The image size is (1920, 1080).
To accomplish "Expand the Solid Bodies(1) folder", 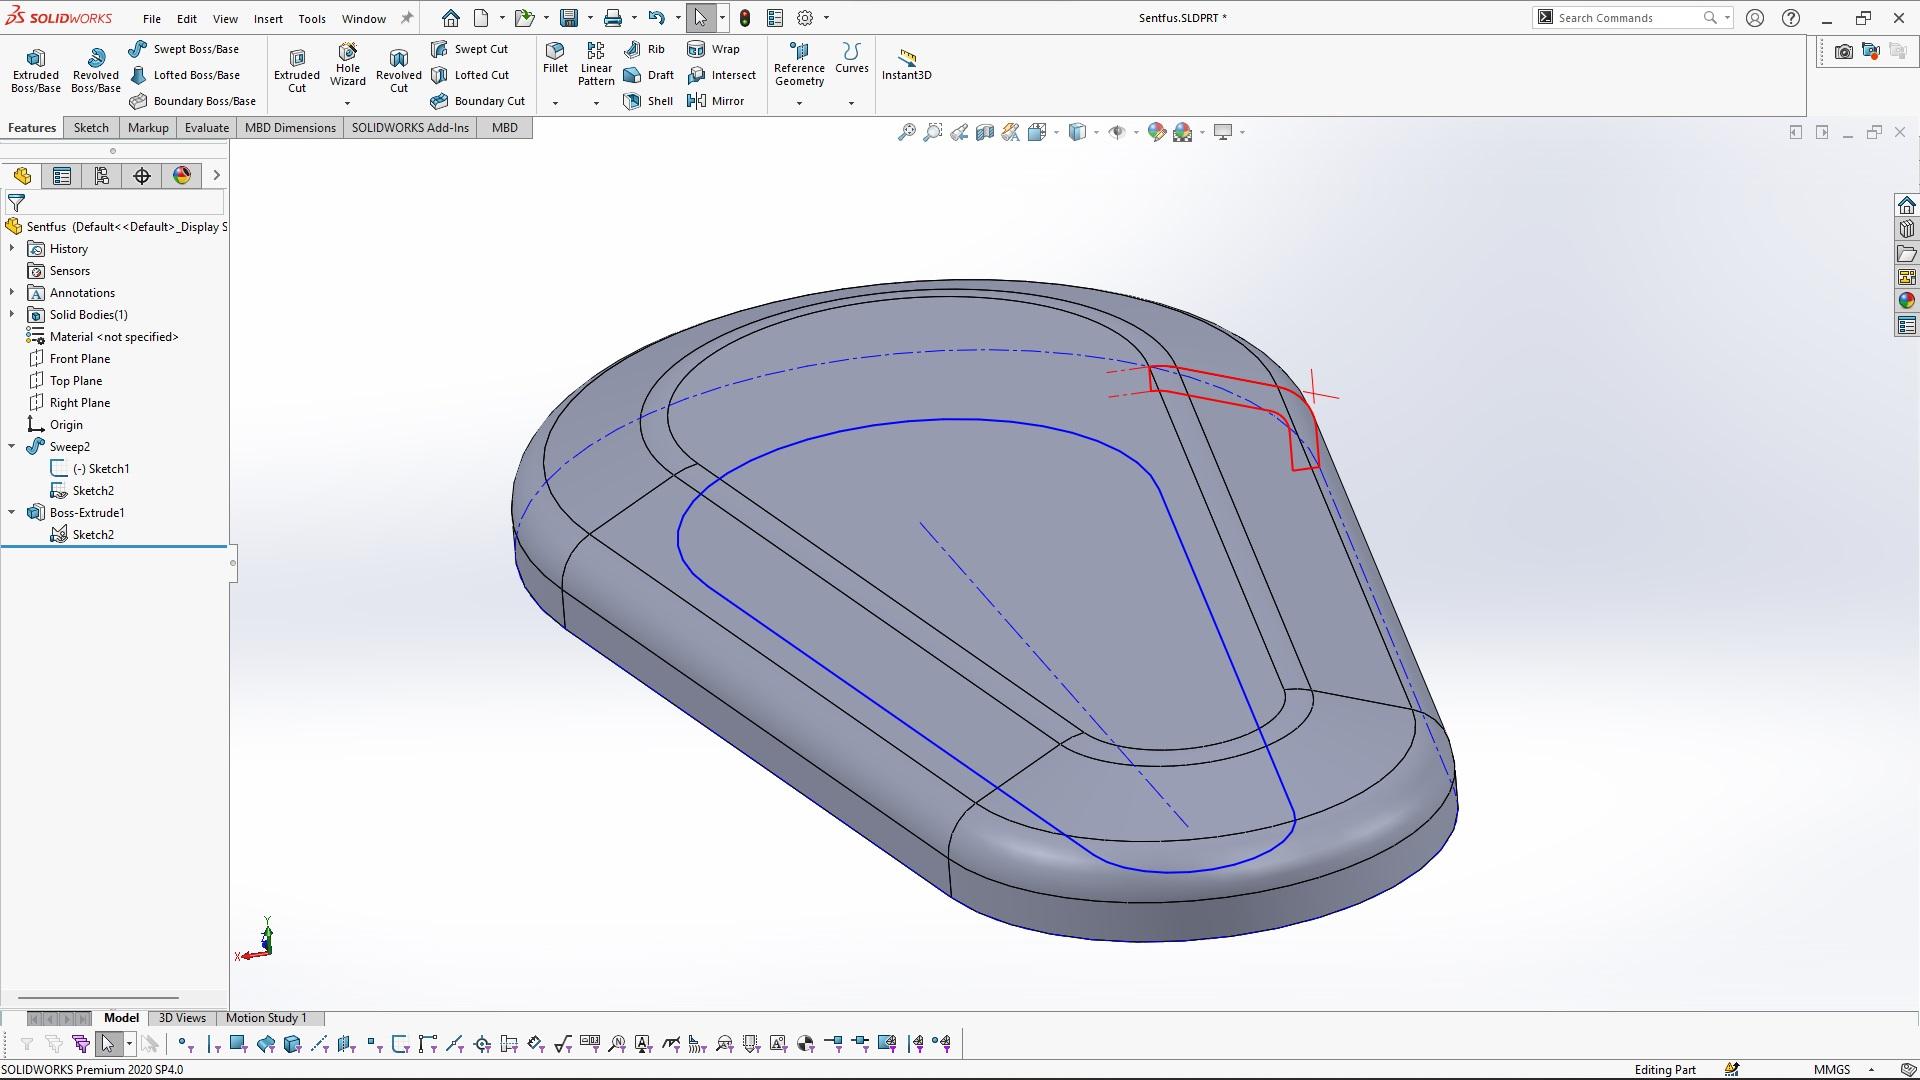I will coord(12,315).
